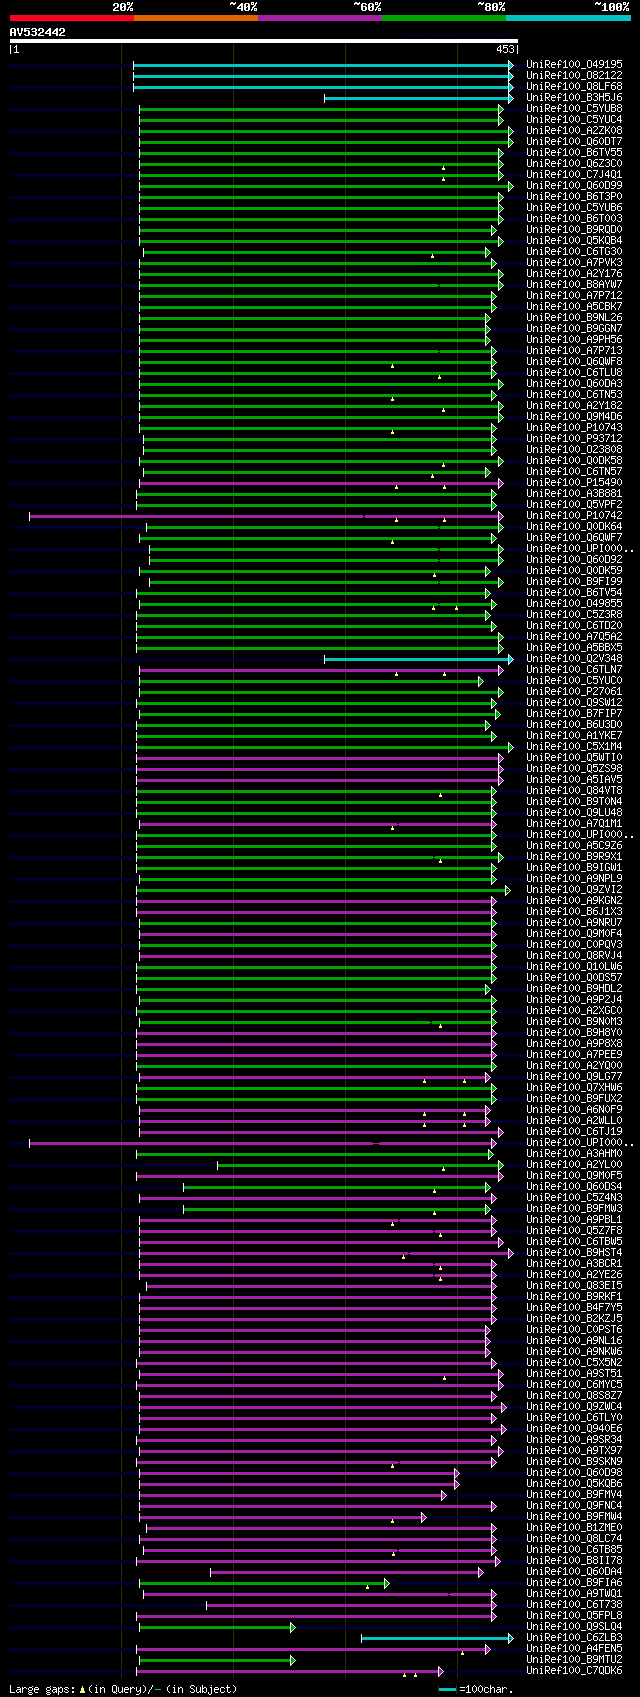
Task: Select the UniRef100_A7Q1M1 entry
Action: pyautogui.click(x=574, y=824)
